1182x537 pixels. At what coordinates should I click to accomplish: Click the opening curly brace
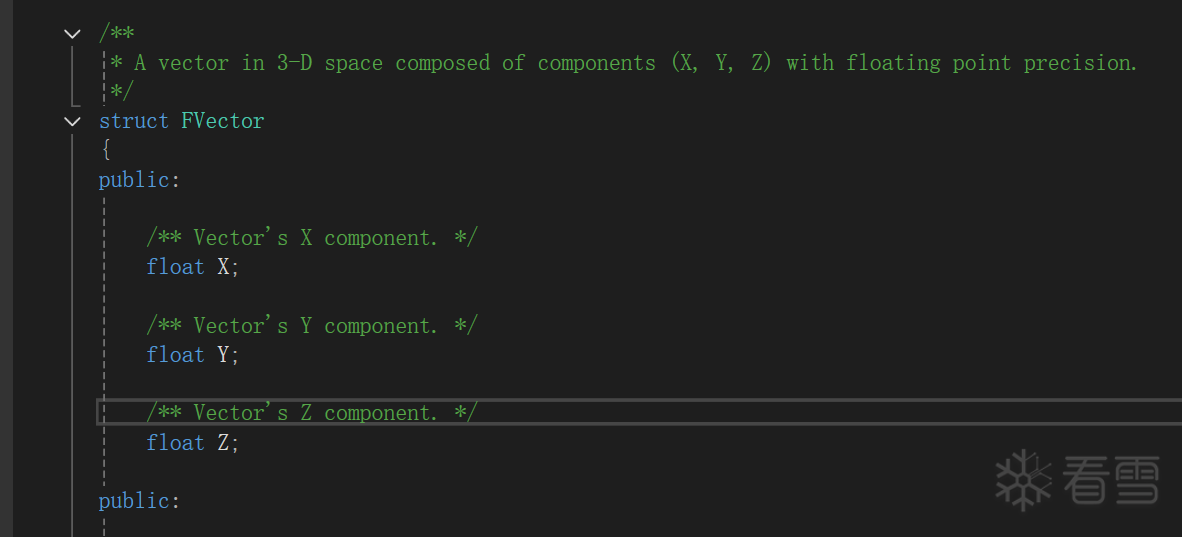[104, 150]
